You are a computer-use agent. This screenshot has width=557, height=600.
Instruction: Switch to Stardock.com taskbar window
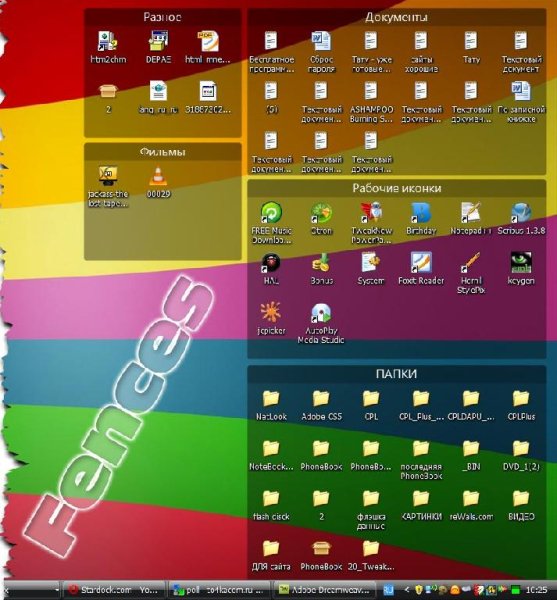tap(114, 590)
